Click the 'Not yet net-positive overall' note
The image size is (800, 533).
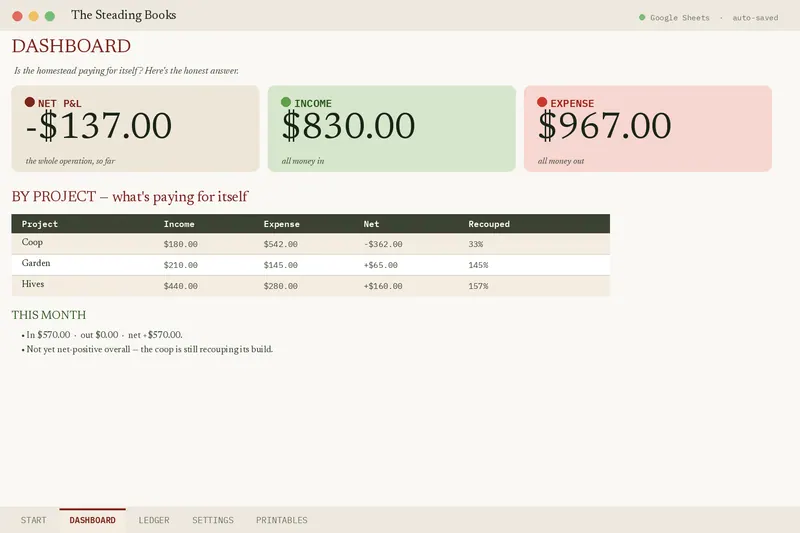(149, 349)
